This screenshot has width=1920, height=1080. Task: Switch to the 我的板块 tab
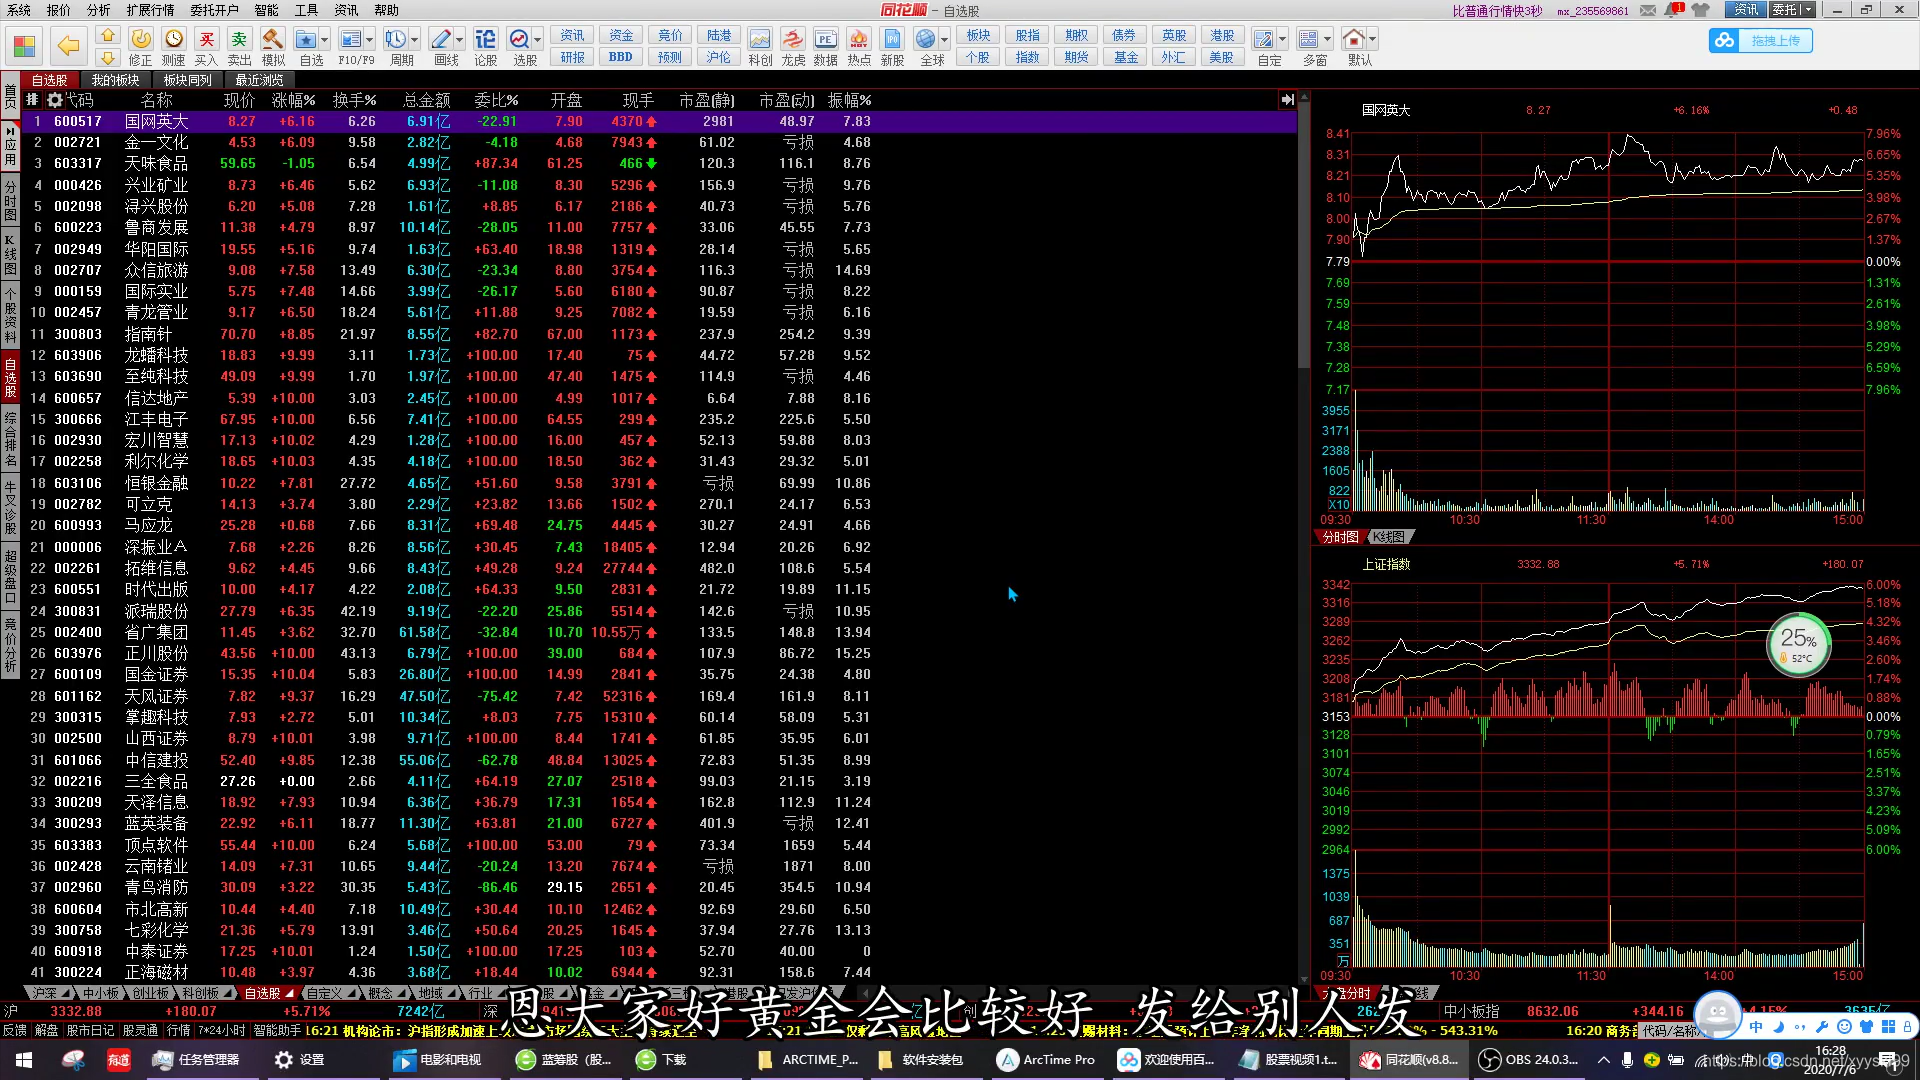115,80
